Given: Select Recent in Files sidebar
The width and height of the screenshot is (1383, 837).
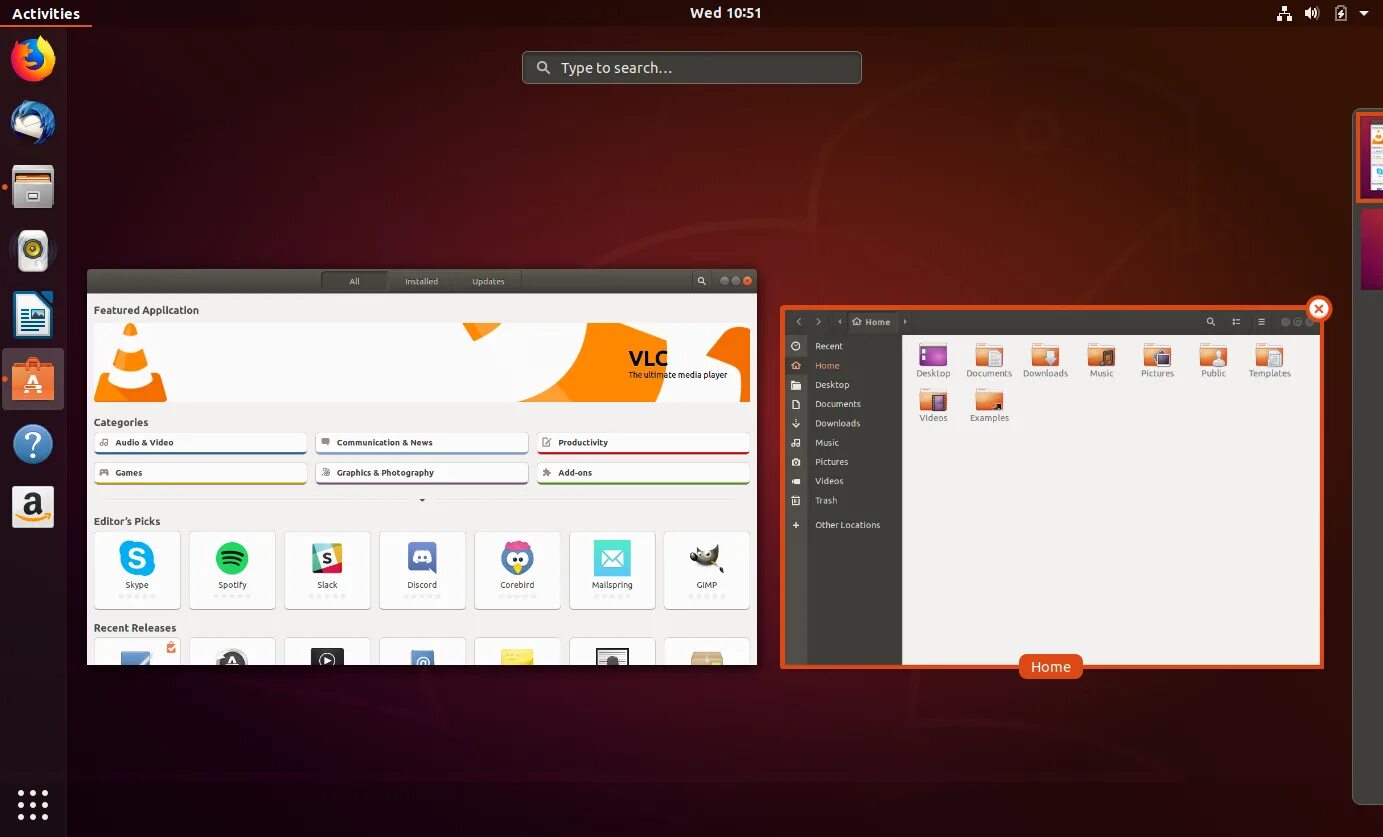Looking at the screenshot, I should coord(845,346).
